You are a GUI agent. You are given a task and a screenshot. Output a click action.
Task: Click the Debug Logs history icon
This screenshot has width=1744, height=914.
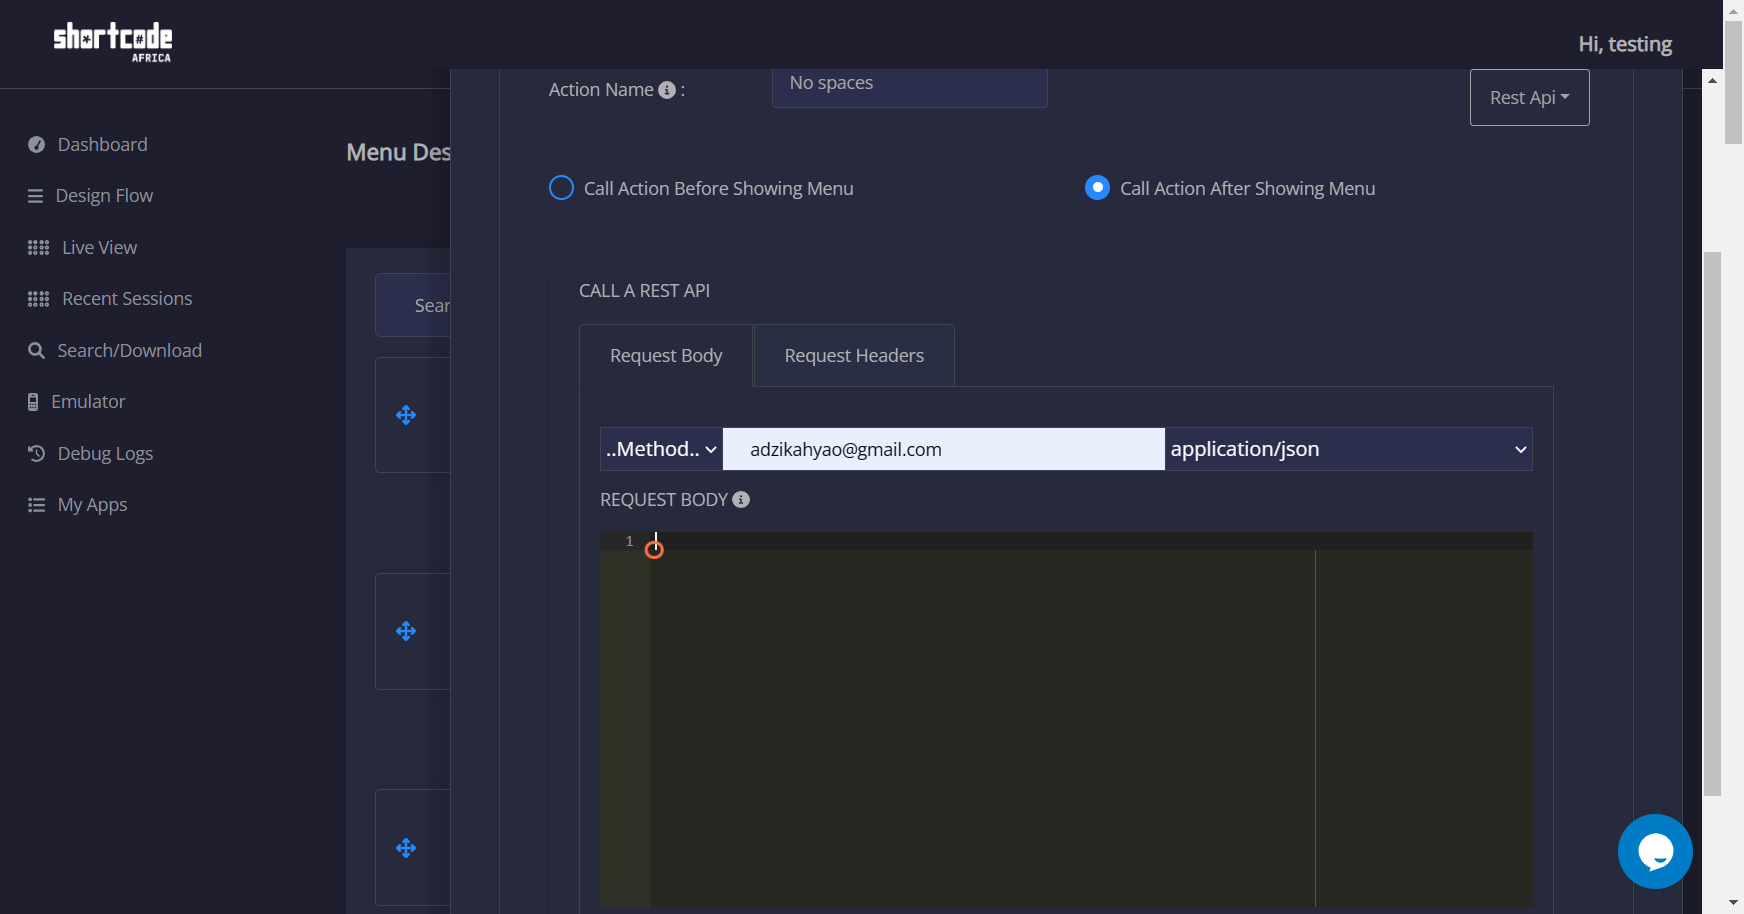pyautogui.click(x=36, y=454)
